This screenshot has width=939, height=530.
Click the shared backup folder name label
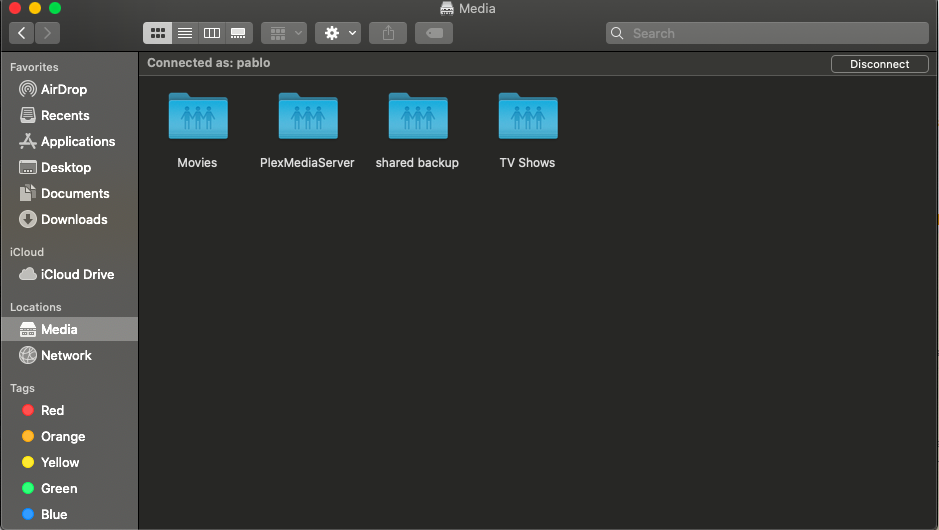417,162
